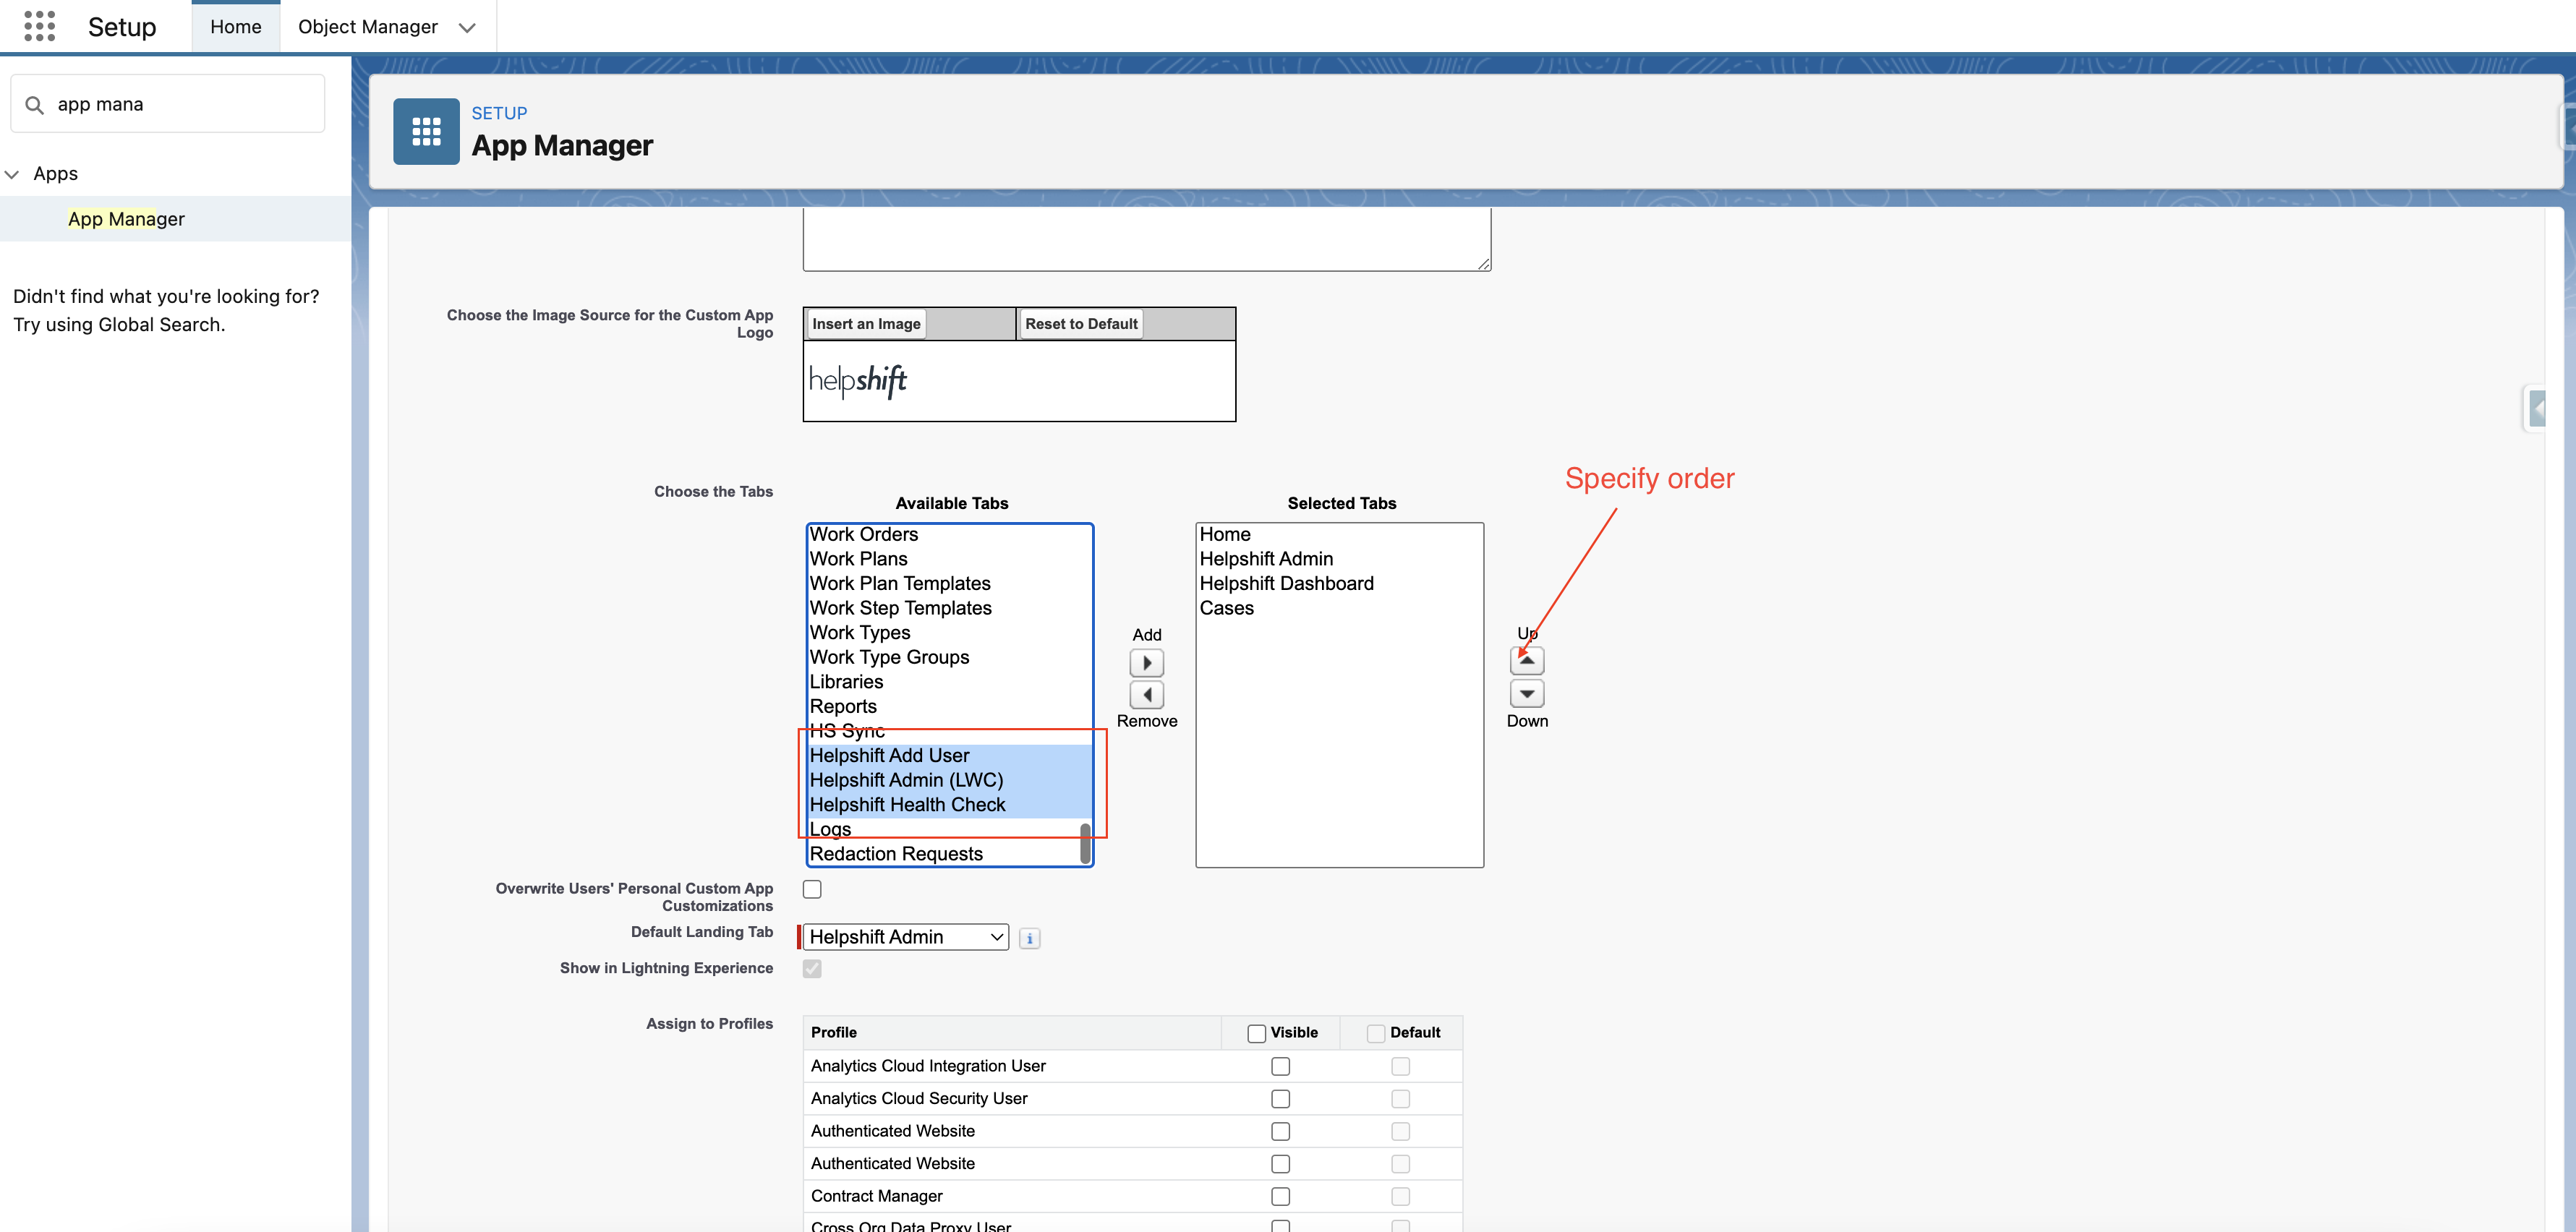Open the App Launcher waffle icon
The width and height of the screenshot is (2576, 1232).
39,26
